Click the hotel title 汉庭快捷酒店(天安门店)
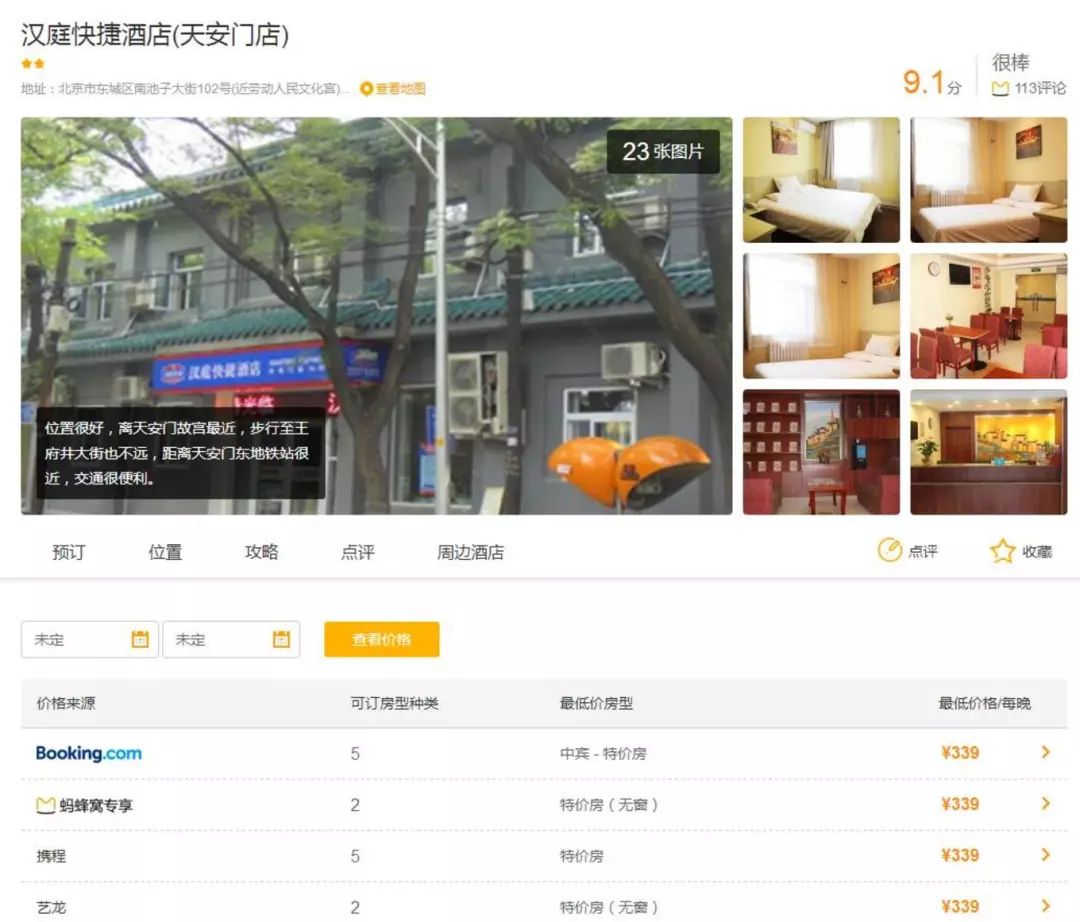 click(x=155, y=34)
